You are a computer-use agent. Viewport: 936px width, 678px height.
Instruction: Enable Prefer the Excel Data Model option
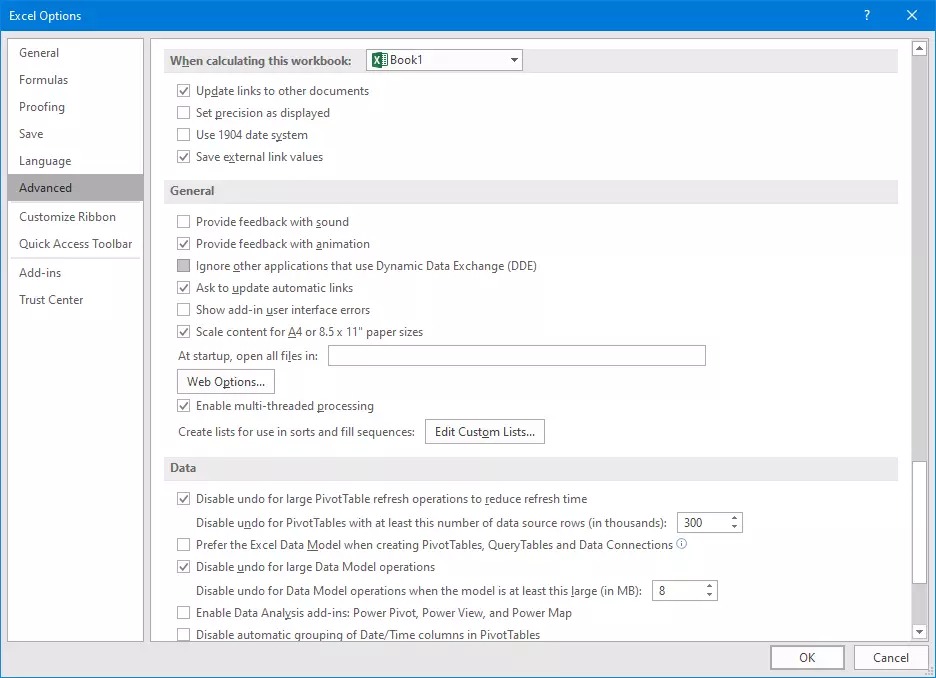(184, 545)
